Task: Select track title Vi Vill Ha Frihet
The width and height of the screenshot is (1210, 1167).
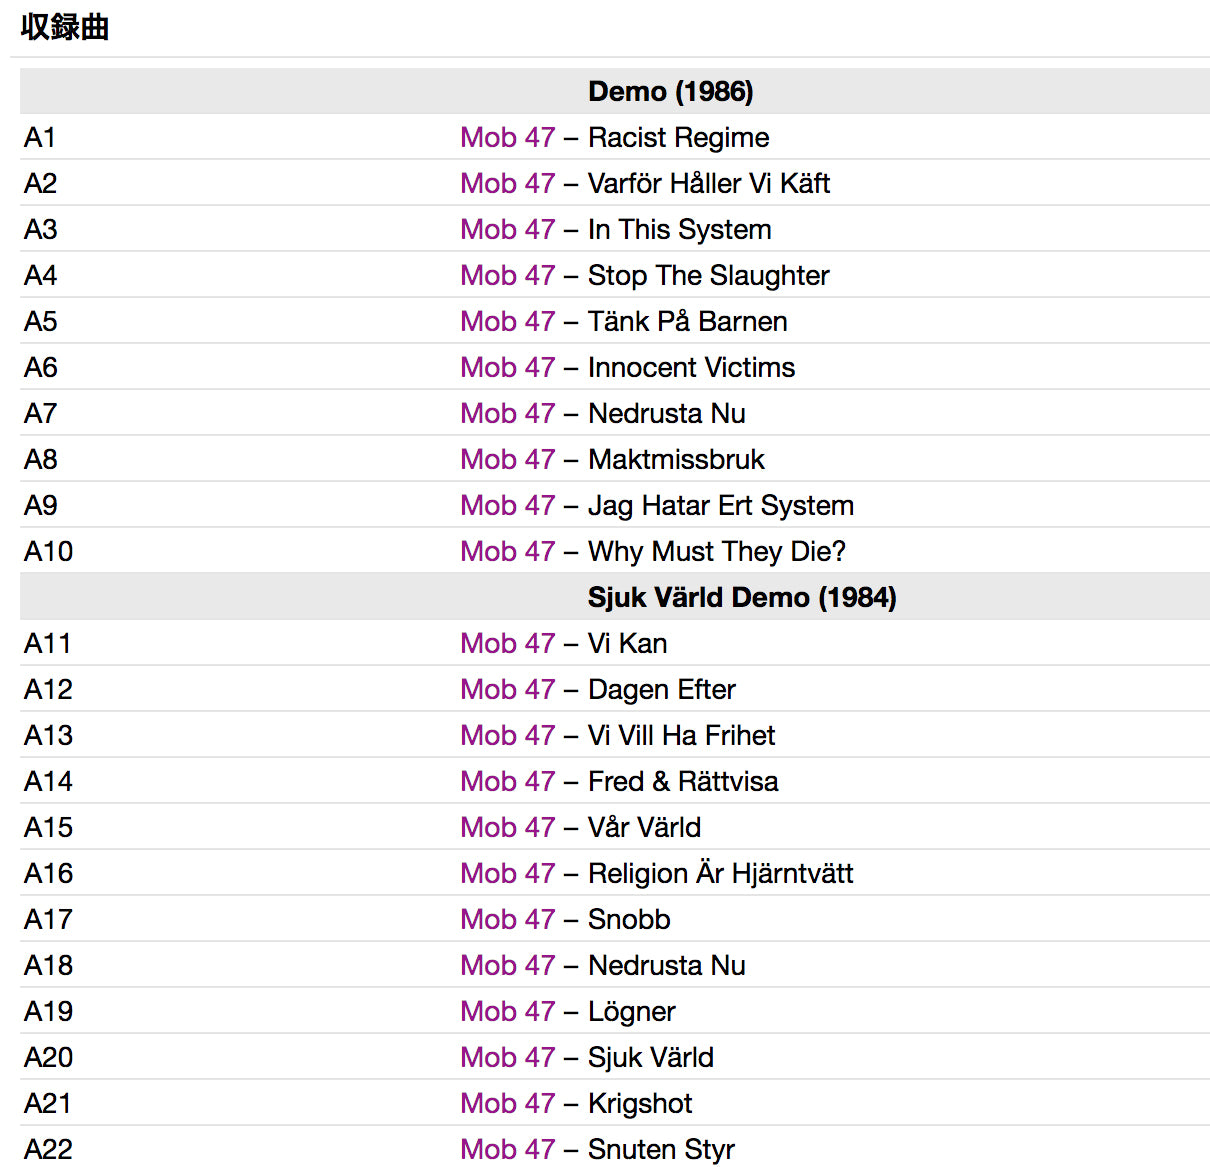Action: (682, 735)
